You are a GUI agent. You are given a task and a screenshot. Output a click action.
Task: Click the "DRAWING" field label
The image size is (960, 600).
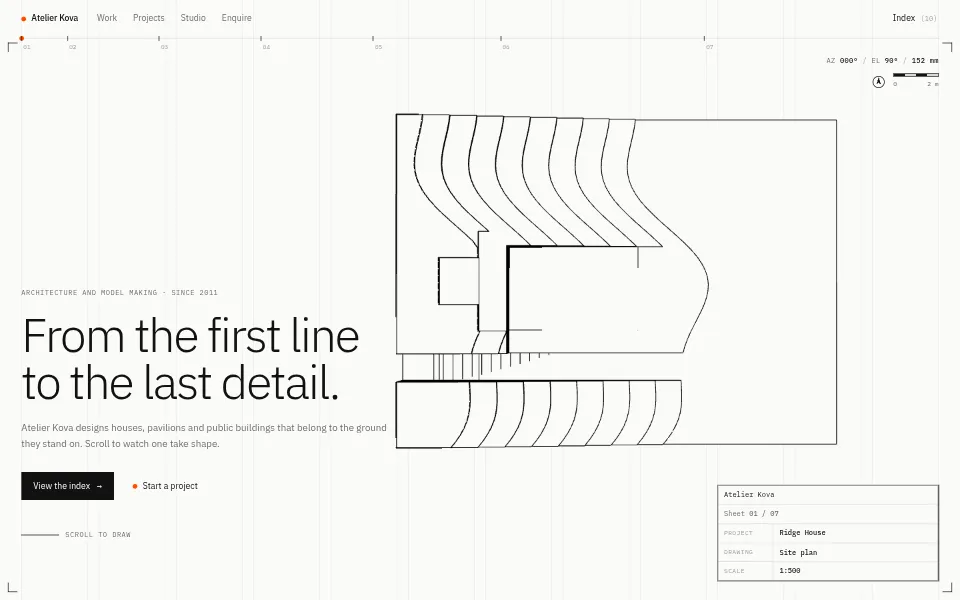point(738,552)
